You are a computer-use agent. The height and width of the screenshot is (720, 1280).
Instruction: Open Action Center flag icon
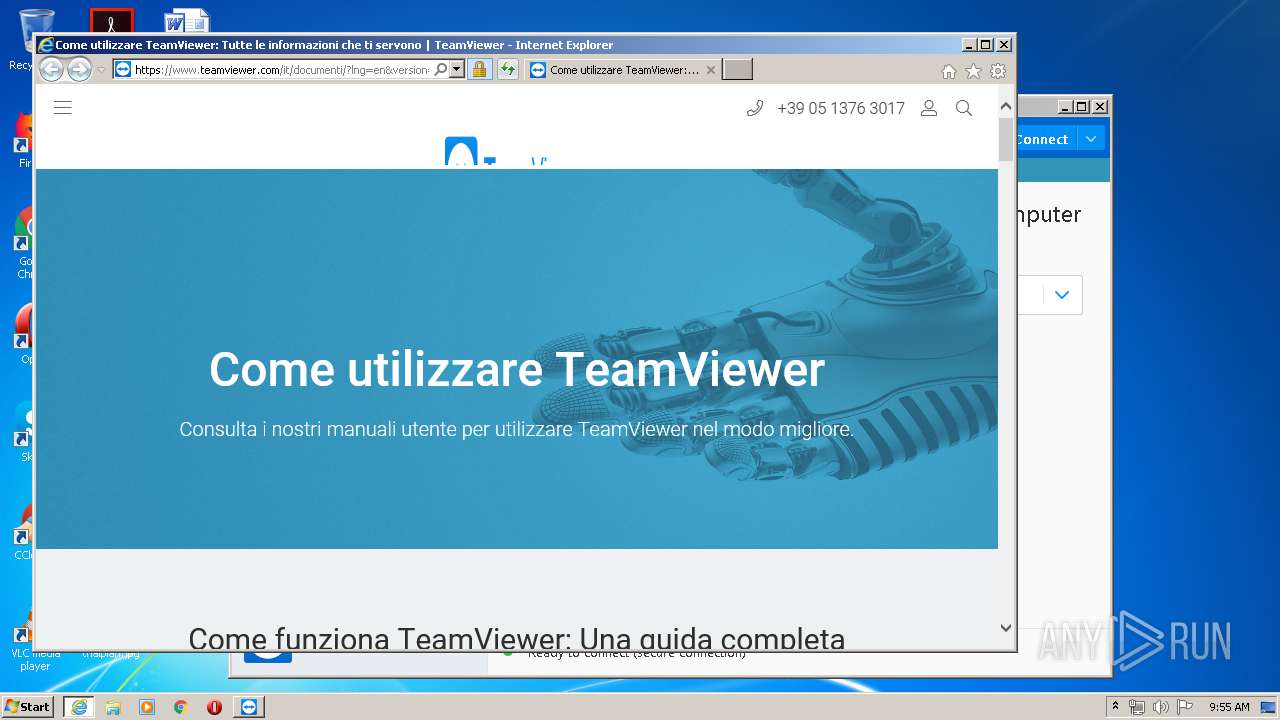1185,707
